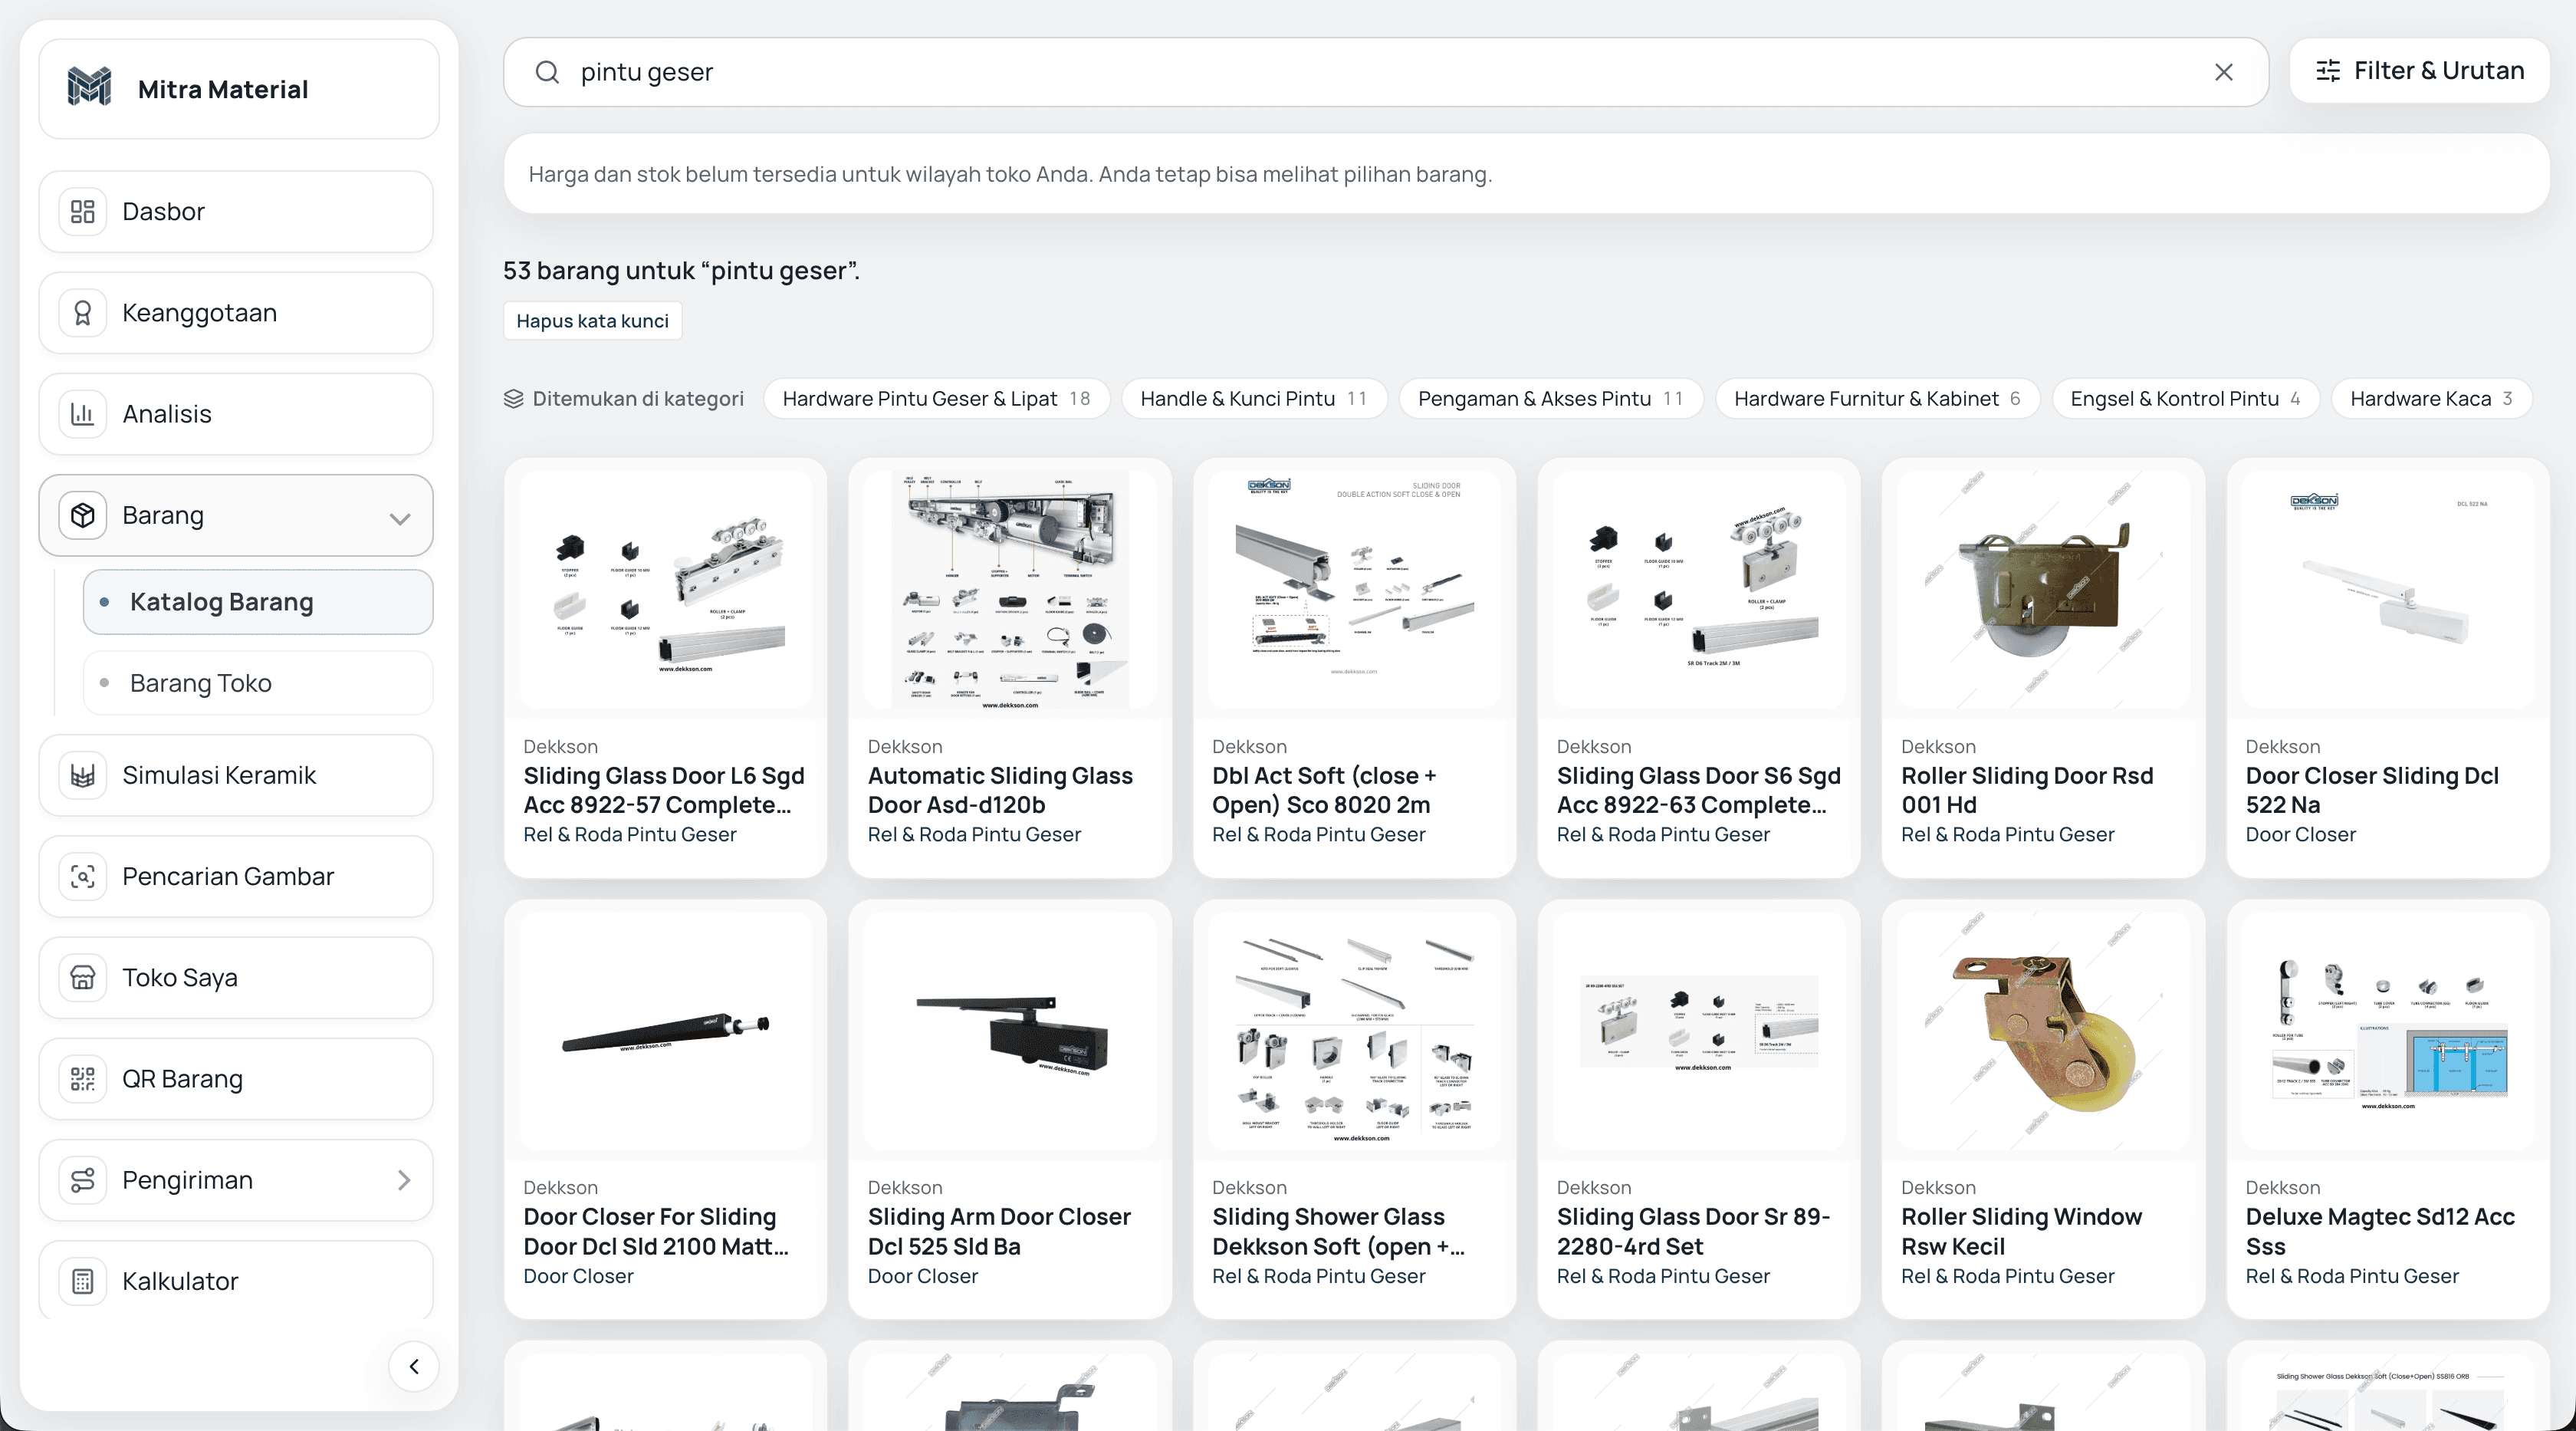Click Deluxe Magtec Sd12 Acc Sss title
The image size is (2576, 1431).
tap(2380, 1232)
